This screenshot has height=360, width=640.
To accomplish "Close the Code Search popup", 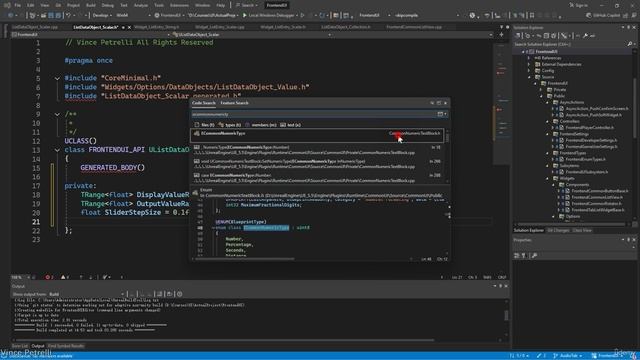I will (445, 103).
